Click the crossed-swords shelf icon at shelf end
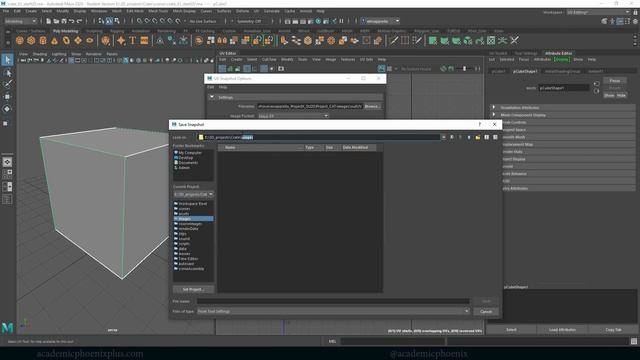 click(x=514, y=40)
